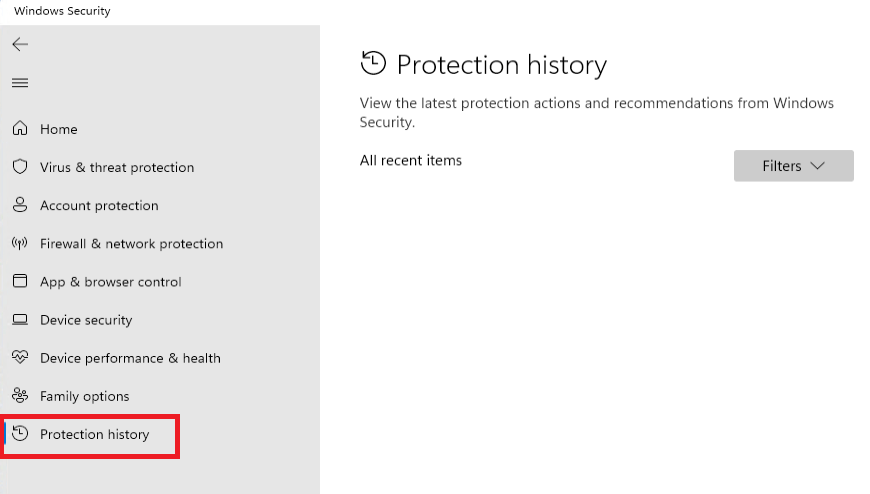Screen dimensions: 870x494
Task: Click the Family options people icon
Action: pos(20,396)
